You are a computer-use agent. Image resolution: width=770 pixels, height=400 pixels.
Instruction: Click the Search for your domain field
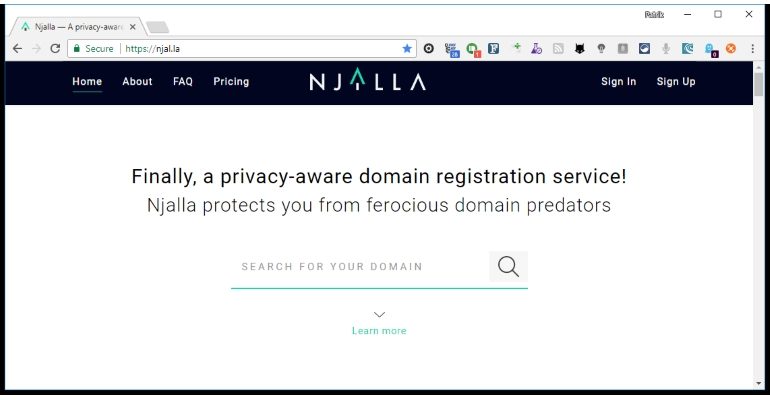click(359, 267)
